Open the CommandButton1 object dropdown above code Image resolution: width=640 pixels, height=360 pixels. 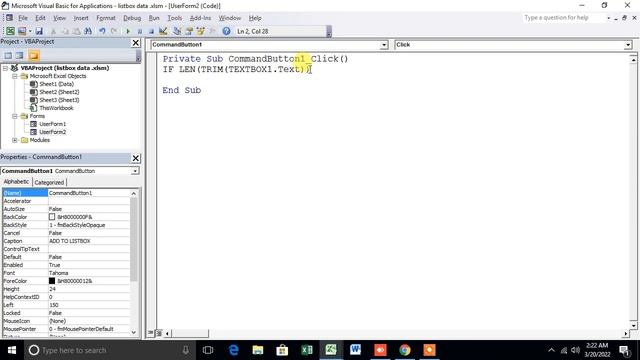[384, 45]
